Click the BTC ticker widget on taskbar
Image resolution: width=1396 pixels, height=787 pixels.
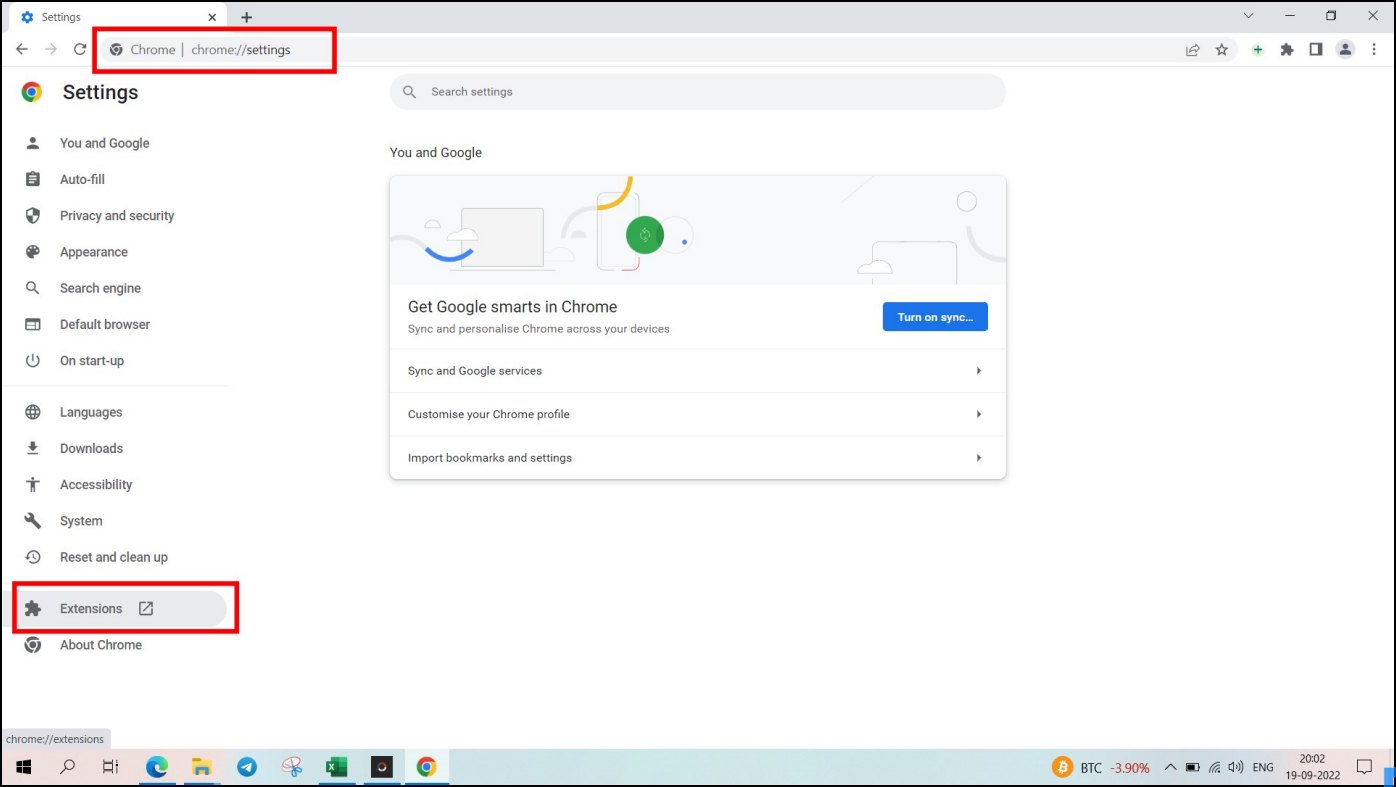pyautogui.click(x=1101, y=767)
